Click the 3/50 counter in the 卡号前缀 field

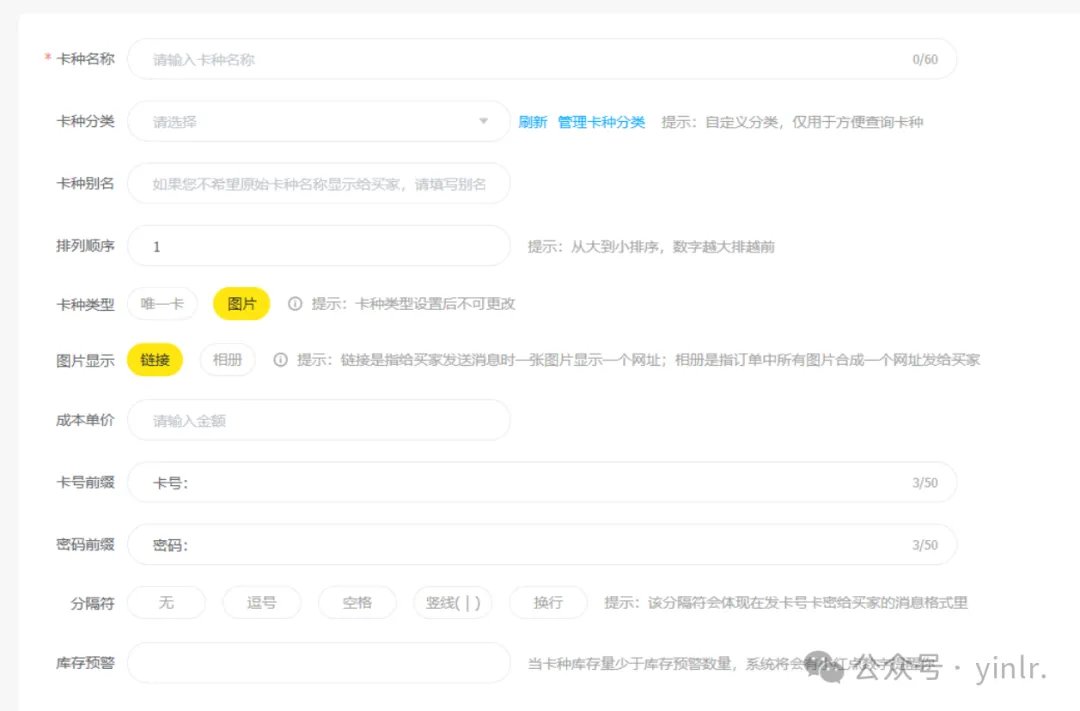925,482
